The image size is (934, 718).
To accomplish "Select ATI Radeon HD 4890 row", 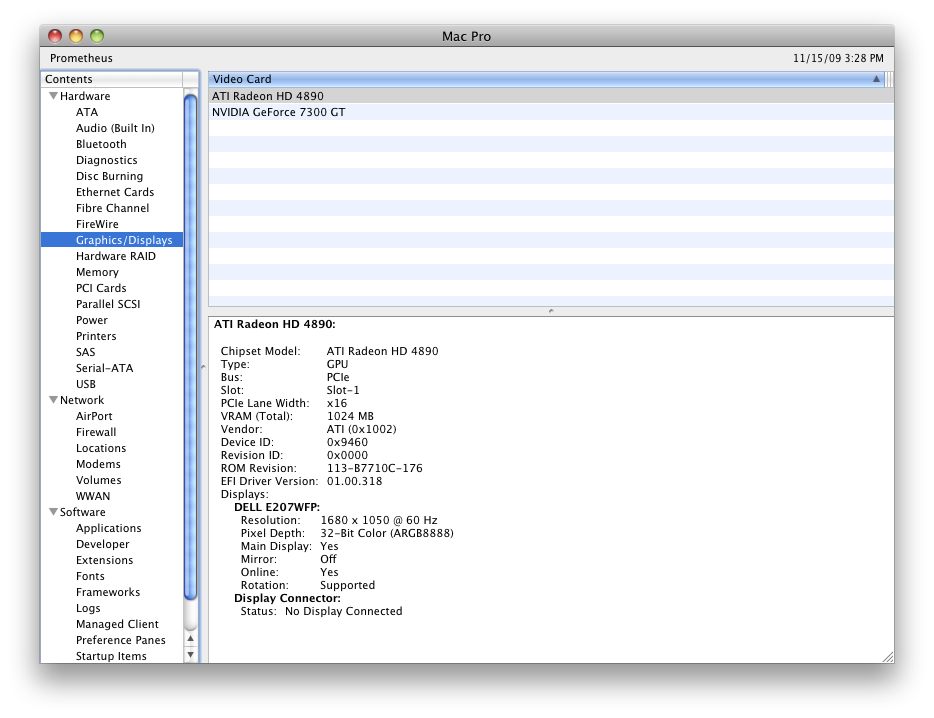I will coord(550,96).
